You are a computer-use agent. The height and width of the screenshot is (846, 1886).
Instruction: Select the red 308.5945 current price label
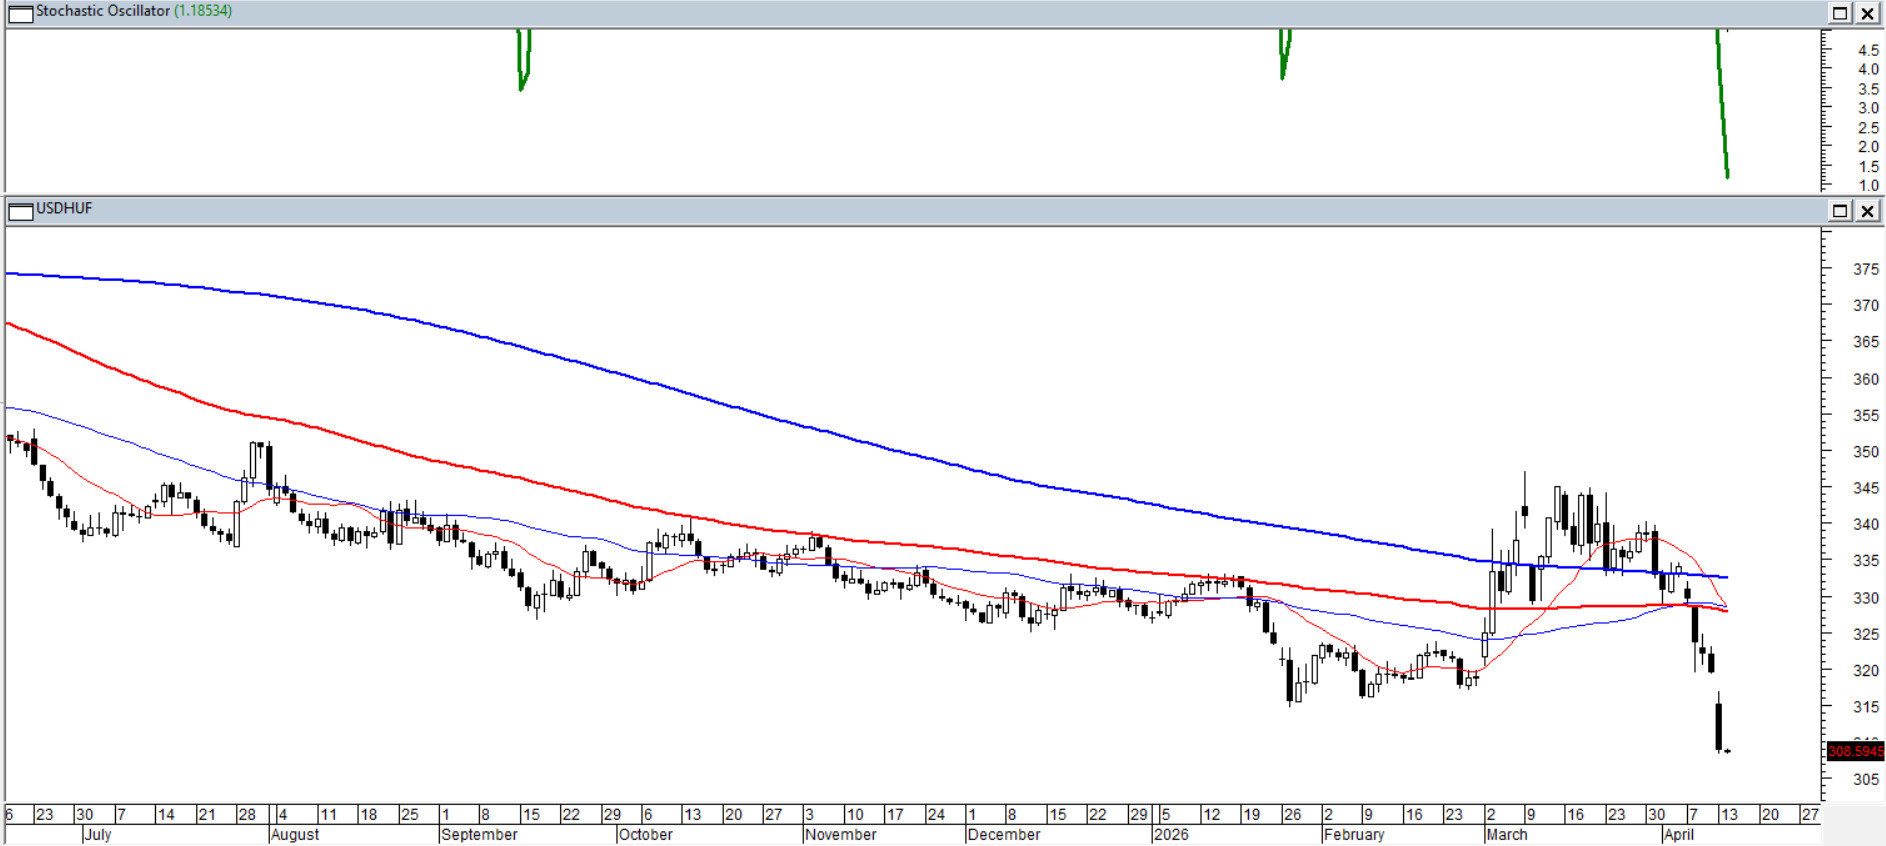(x=1855, y=751)
